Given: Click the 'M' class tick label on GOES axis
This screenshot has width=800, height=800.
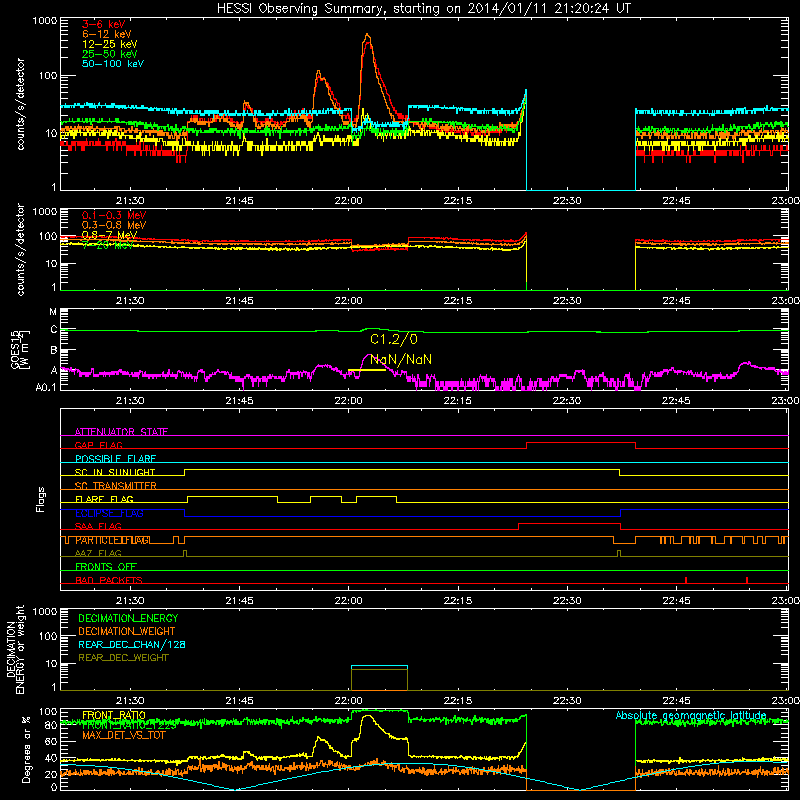Looking at the screenshot, I should coord(53,312).
